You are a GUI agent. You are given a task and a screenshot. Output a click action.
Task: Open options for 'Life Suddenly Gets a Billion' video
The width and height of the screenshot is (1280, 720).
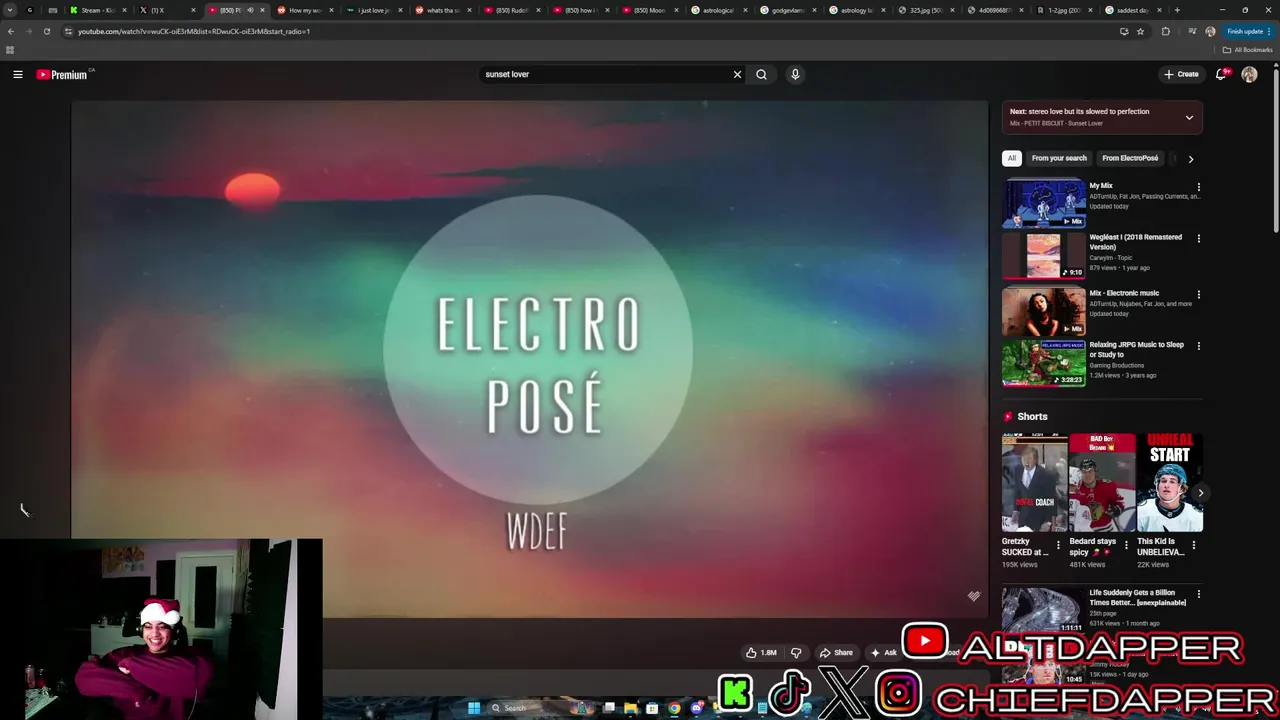coord(1198,594)
